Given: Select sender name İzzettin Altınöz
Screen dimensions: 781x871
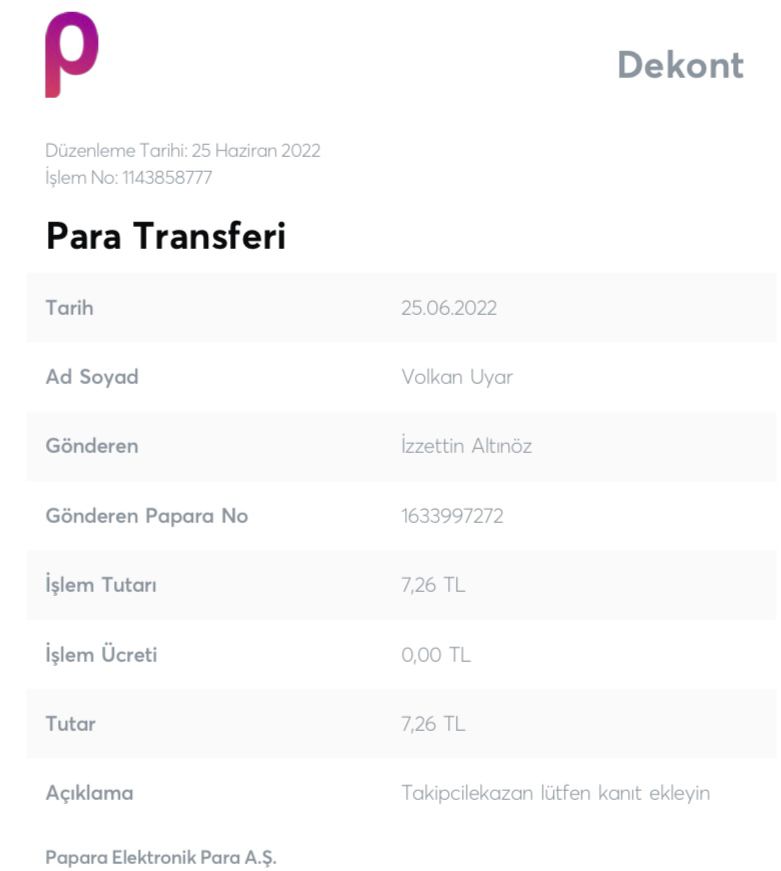Looking at the screenshot, I should pos(467,446).
